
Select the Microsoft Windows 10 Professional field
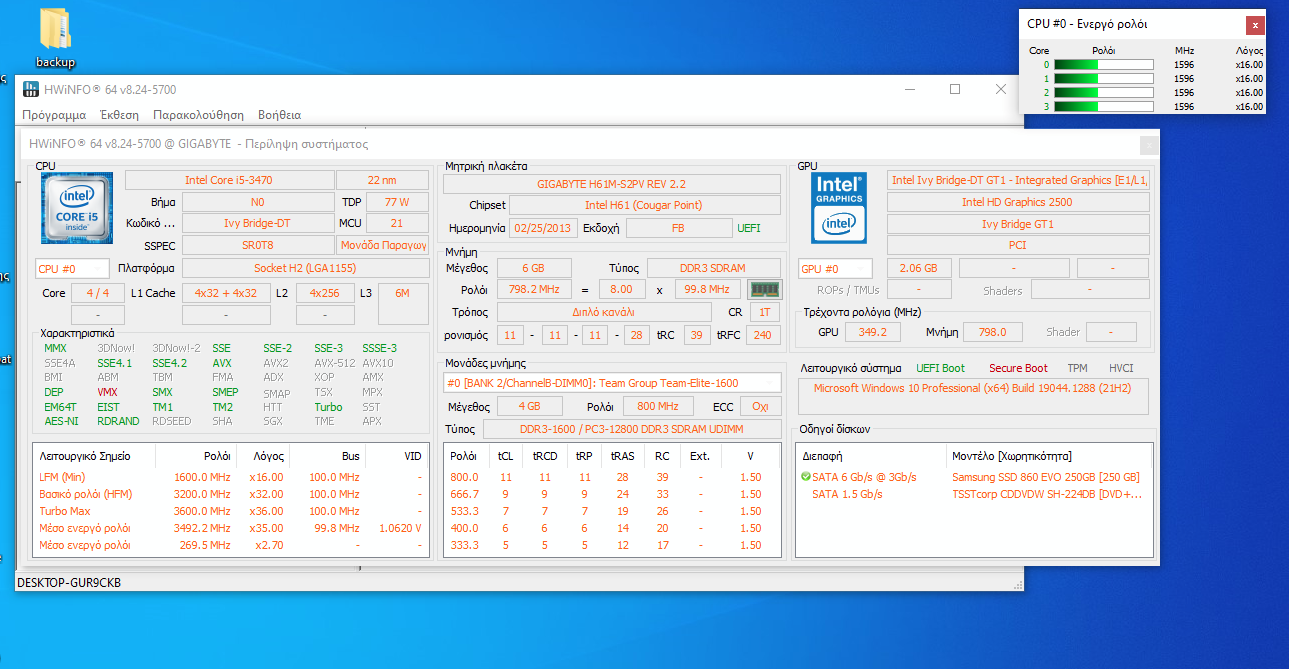pyautogui.click(x=974, y=394)
